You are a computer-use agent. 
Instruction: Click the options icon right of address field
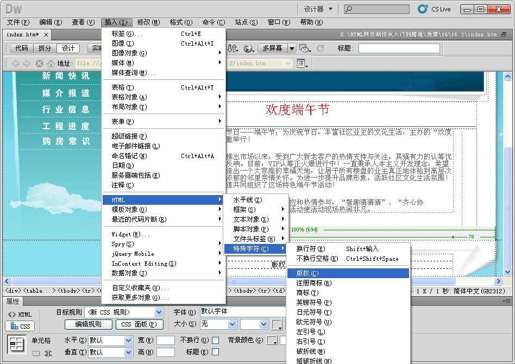(302, 63)
